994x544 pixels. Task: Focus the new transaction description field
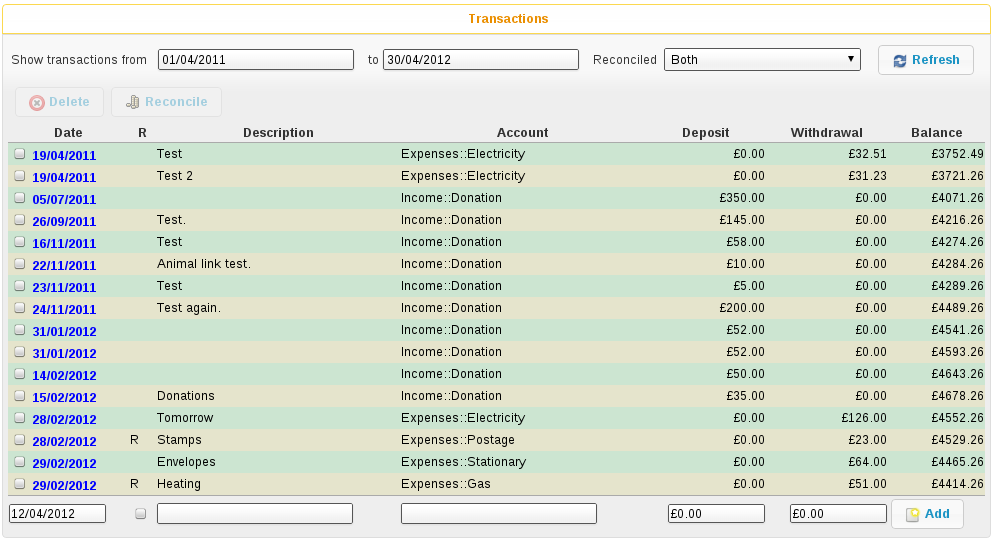[255, 514]
